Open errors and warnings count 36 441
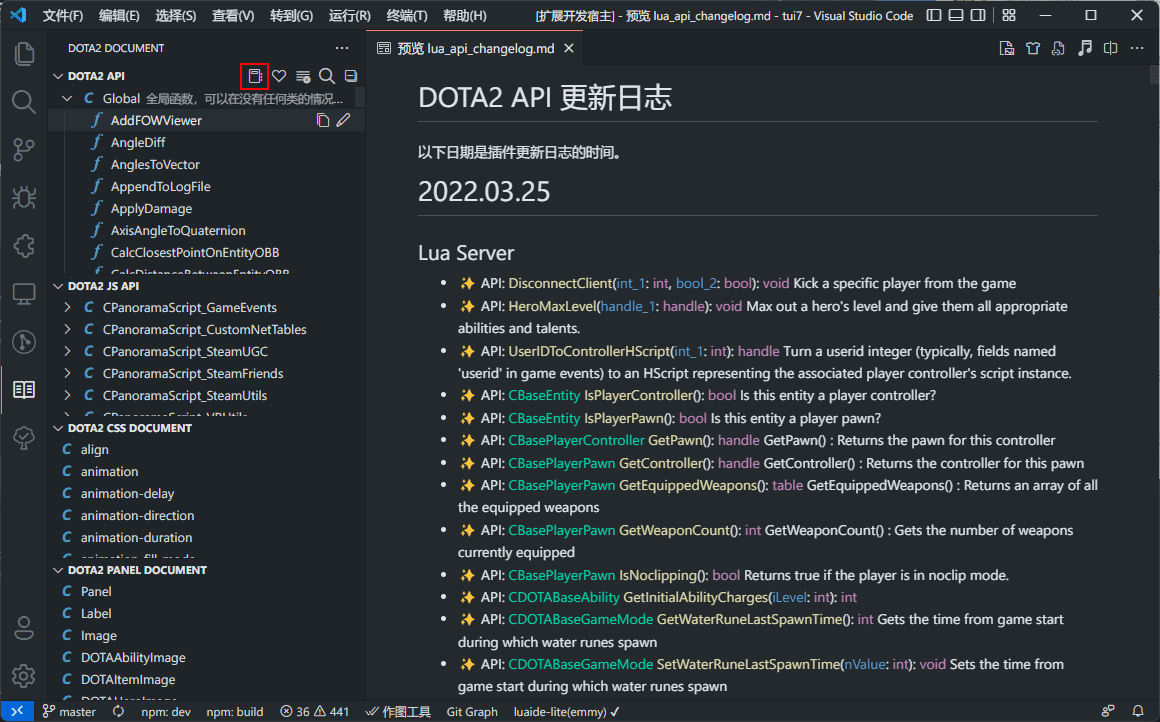 coord(314,712)
